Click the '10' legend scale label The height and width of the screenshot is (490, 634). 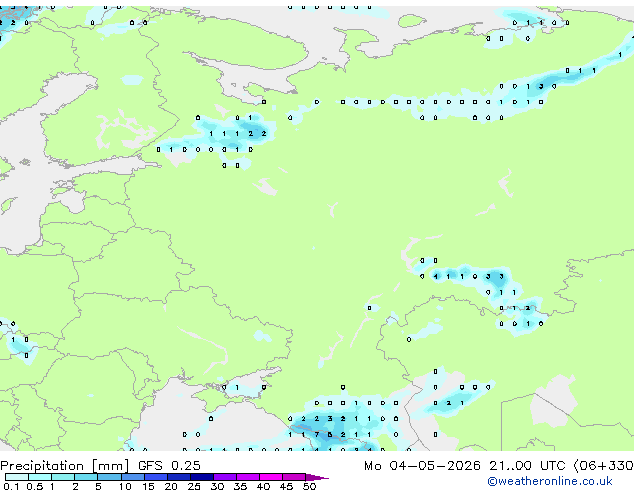[125, 486]
